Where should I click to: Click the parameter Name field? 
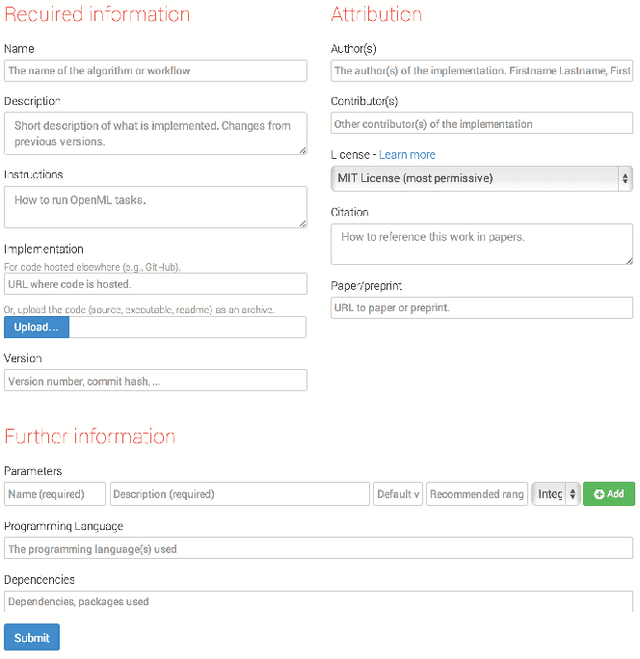(x=55, y=494)
